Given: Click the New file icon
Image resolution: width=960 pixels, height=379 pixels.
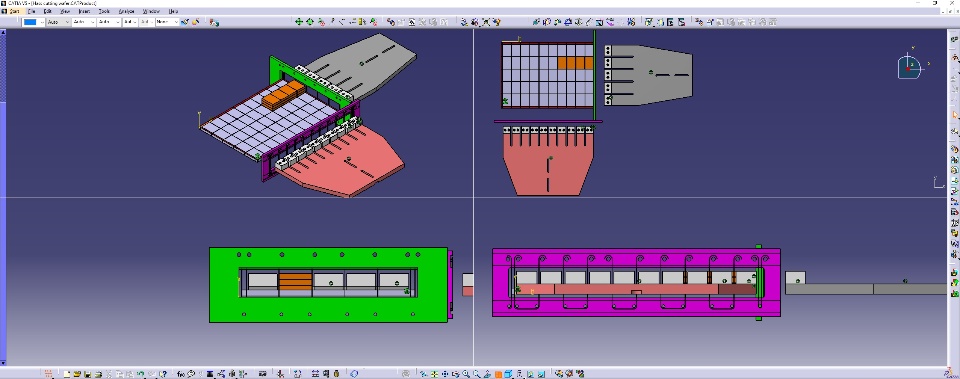Looking at the screenshot, I should 67,373.
